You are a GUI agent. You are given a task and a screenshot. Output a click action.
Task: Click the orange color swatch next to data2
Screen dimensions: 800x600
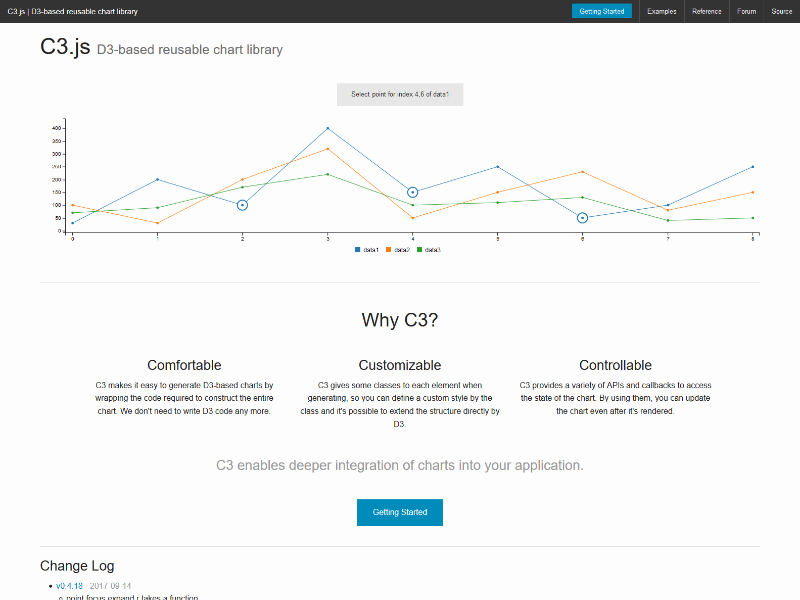click(388, 249)
